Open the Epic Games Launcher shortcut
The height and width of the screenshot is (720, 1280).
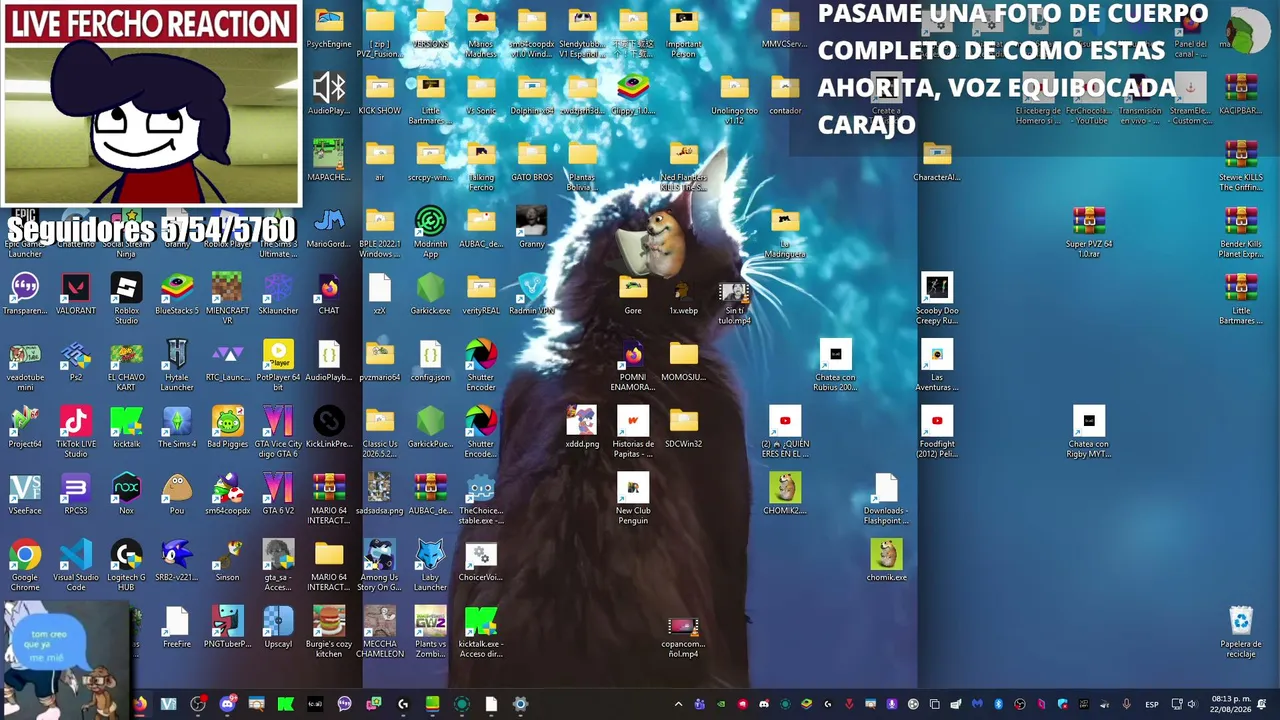(25, 232)
